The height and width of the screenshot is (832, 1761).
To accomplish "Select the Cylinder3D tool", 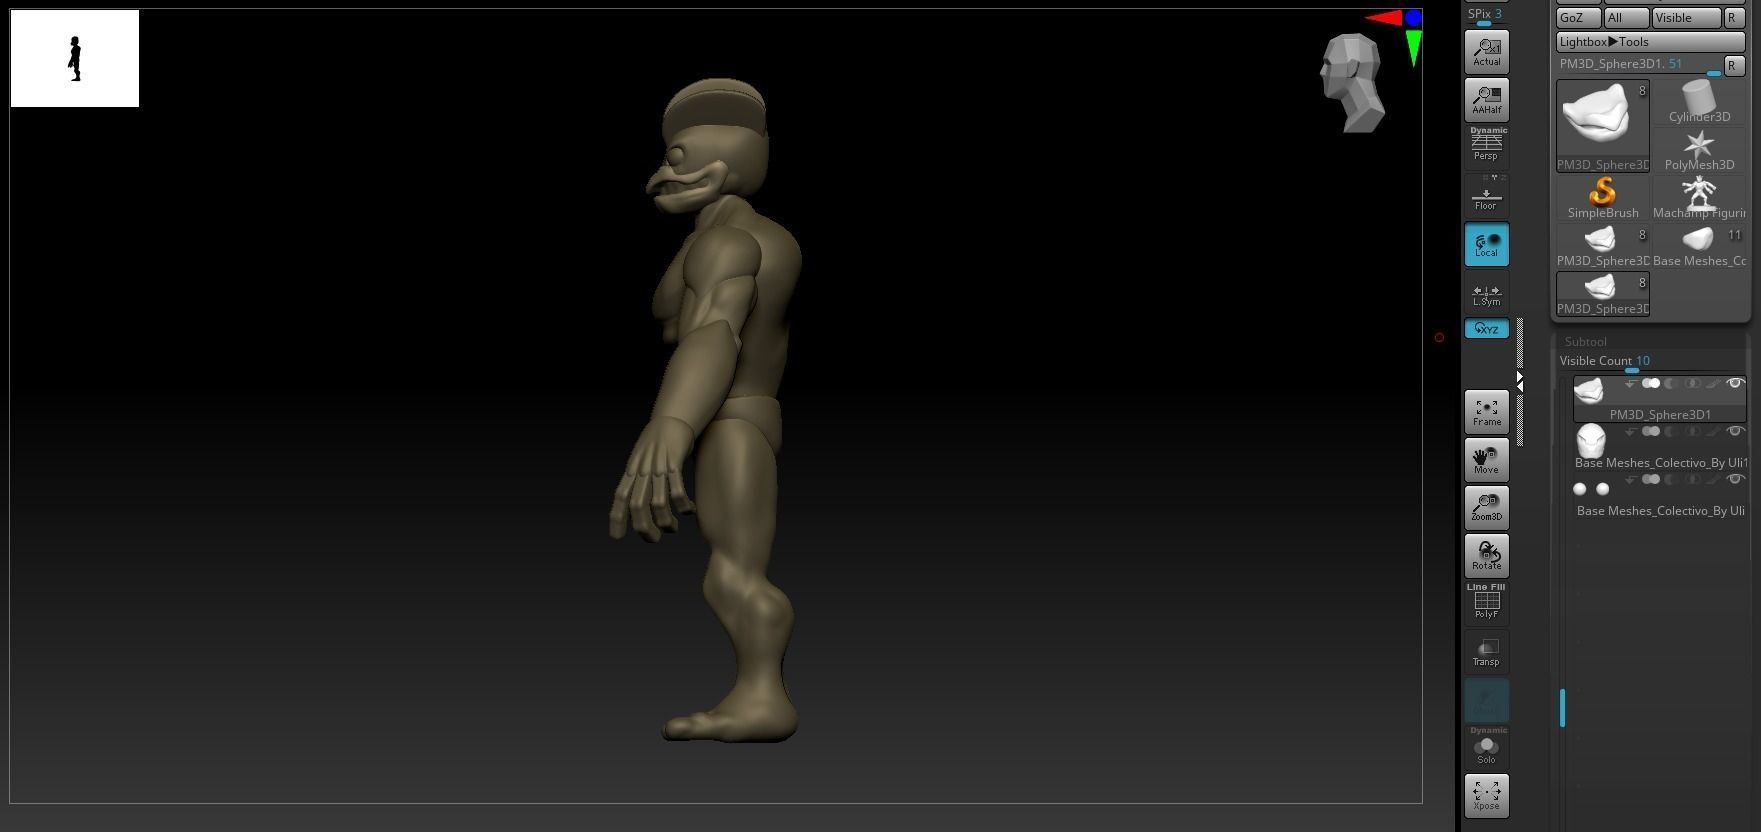I will (1699, 103).
